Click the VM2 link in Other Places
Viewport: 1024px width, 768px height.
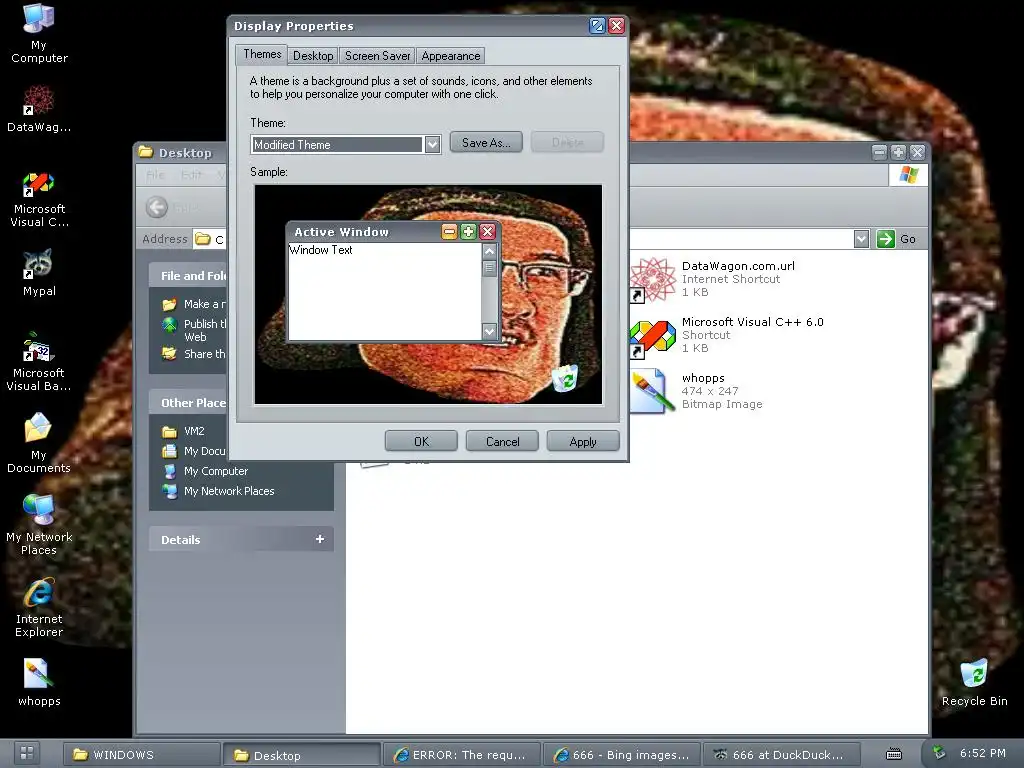coord(194,431)
